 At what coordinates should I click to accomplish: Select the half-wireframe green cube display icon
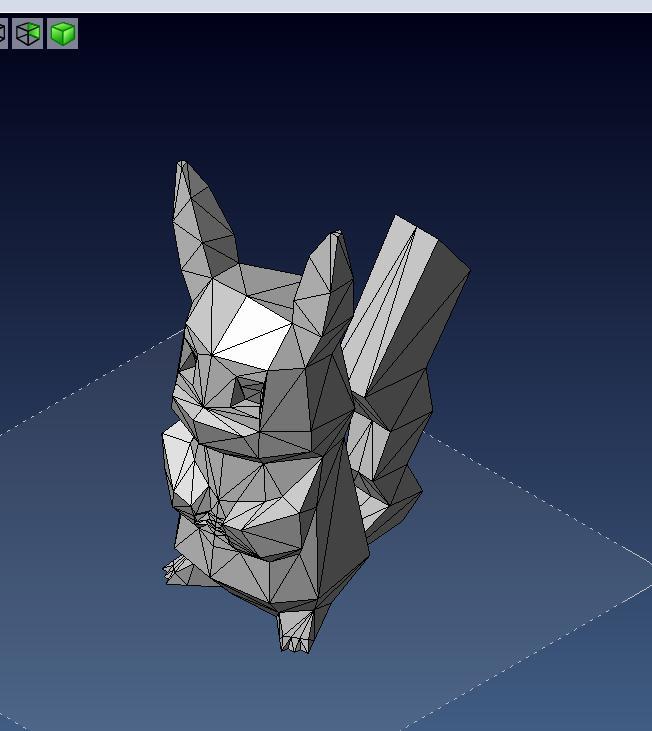click(x=27, y=34)
